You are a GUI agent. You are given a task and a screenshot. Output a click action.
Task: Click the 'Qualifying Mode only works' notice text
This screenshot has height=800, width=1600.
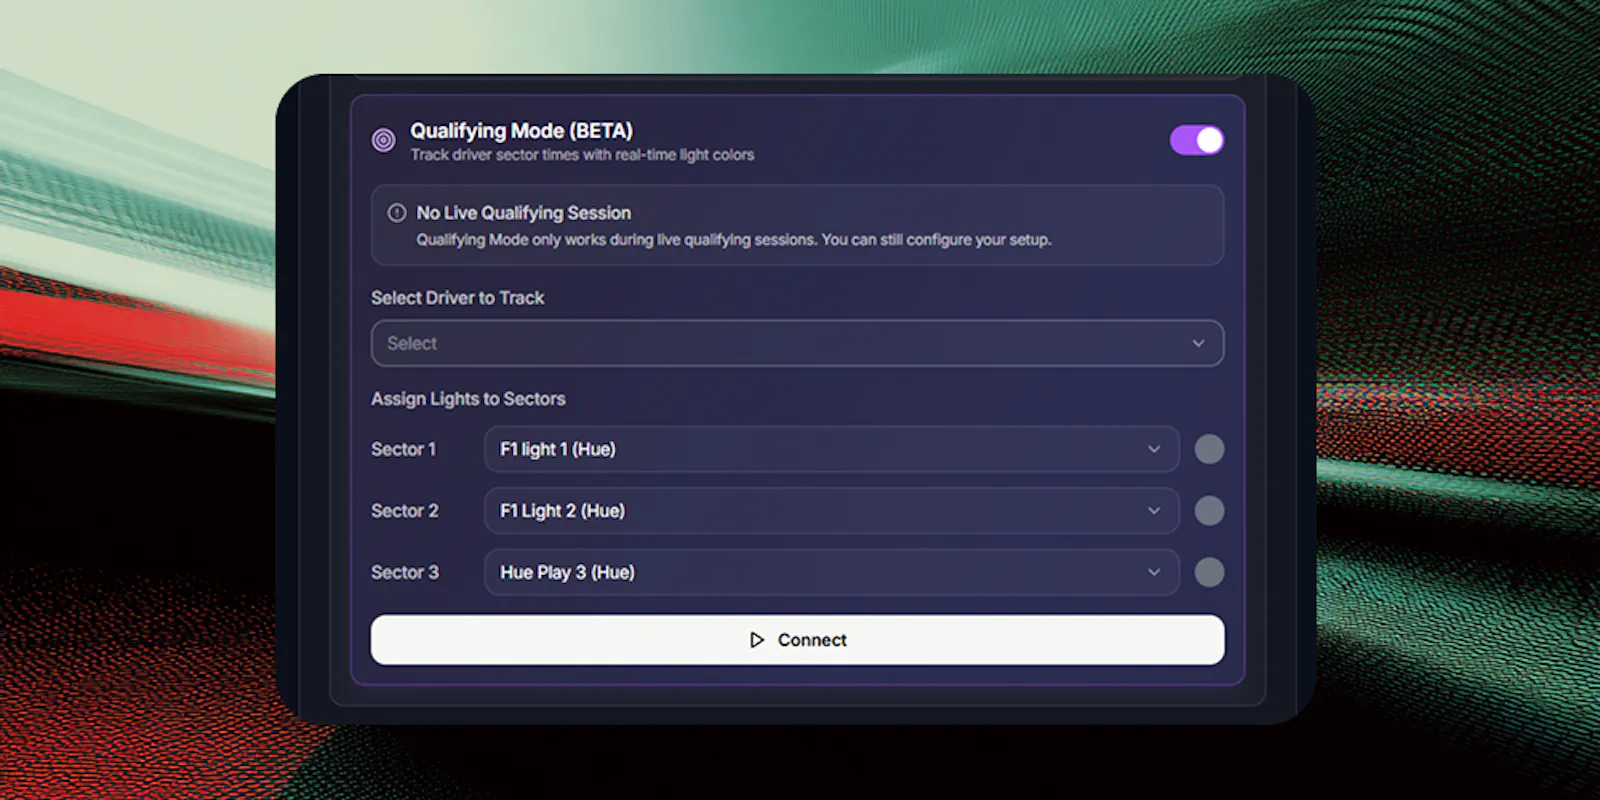[733, 240]
